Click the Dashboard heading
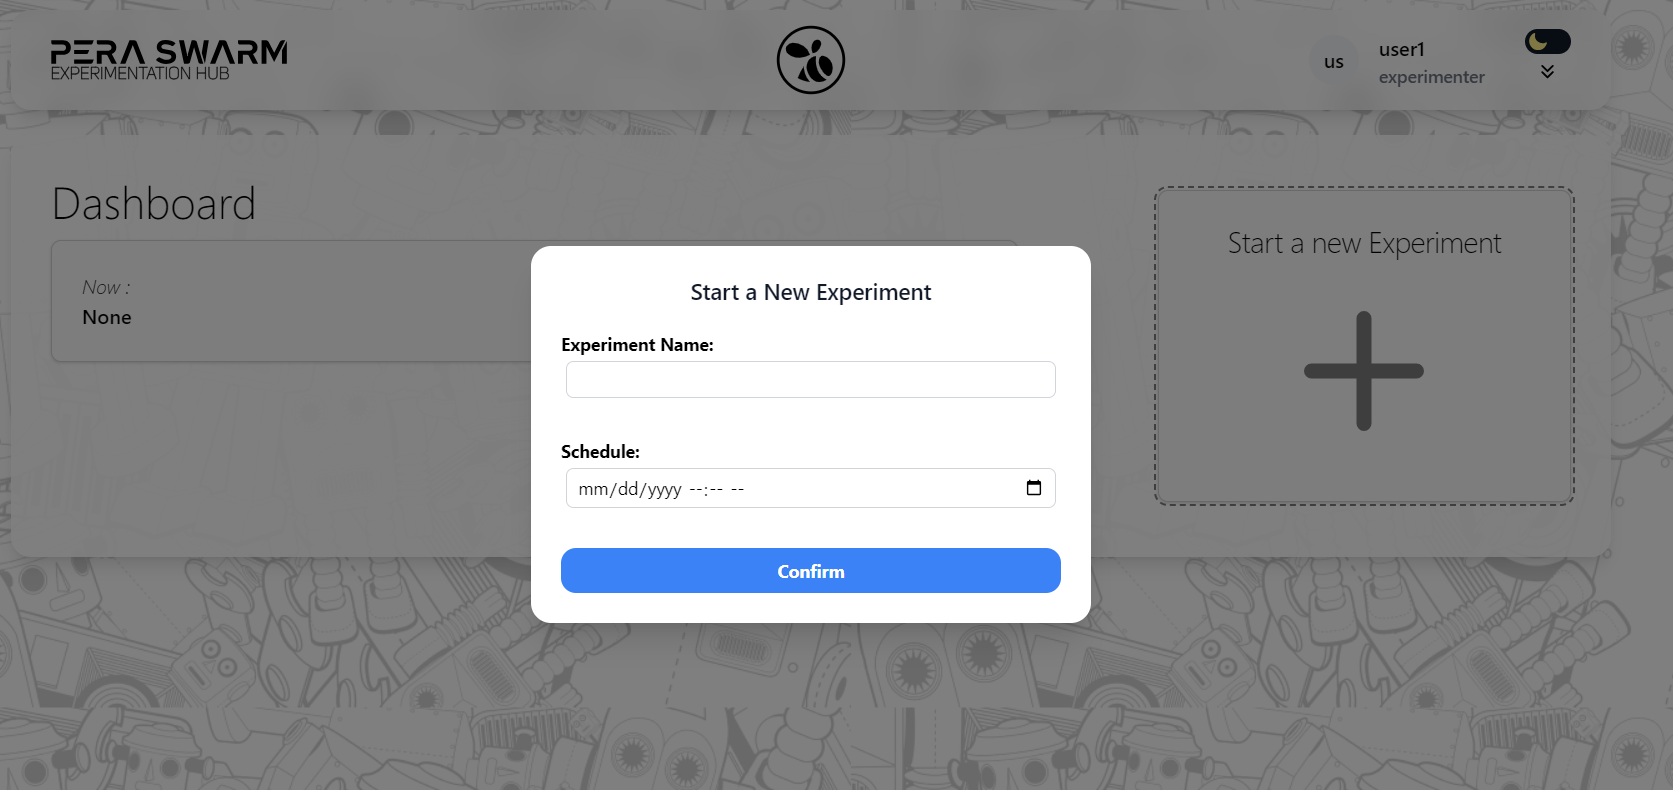Screen dimensions: 1673x790 [154, 204]
